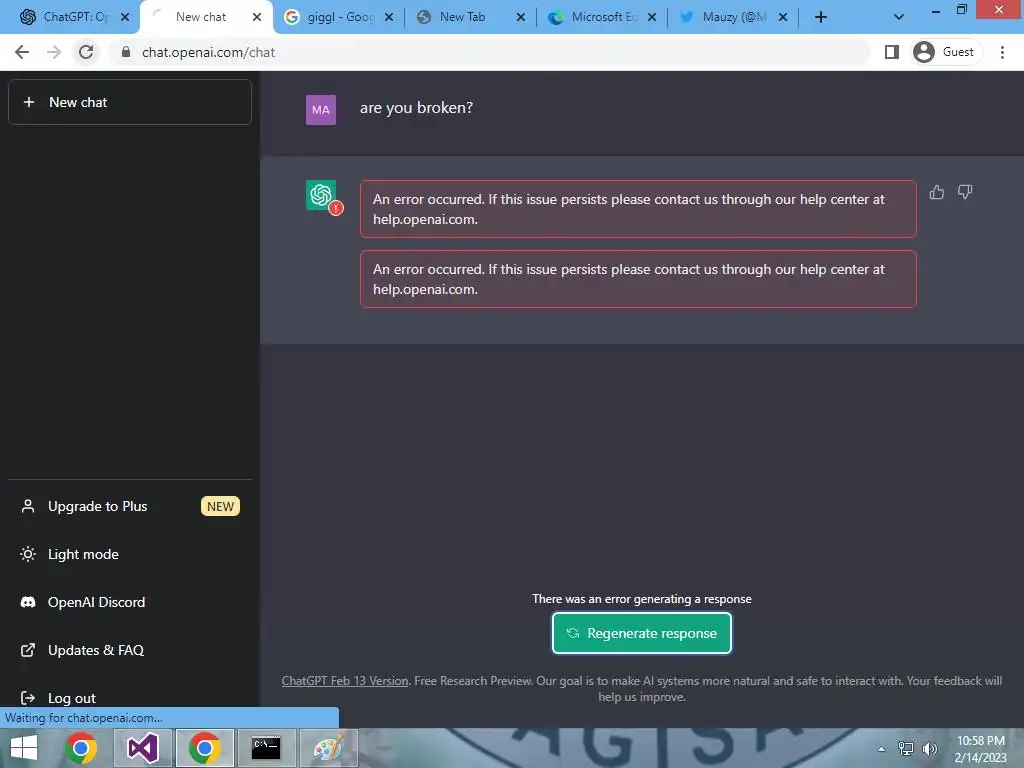The height and width of the screenshot is (768, 1024).
Task: Click the volume icon in system tray
Action: pos(929,748)
